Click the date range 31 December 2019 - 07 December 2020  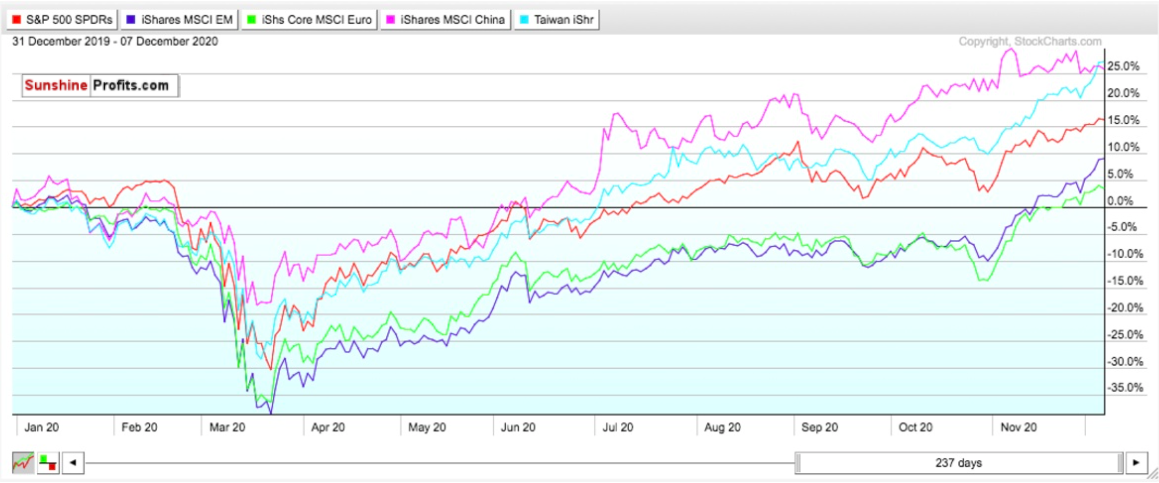coord(115,42)
